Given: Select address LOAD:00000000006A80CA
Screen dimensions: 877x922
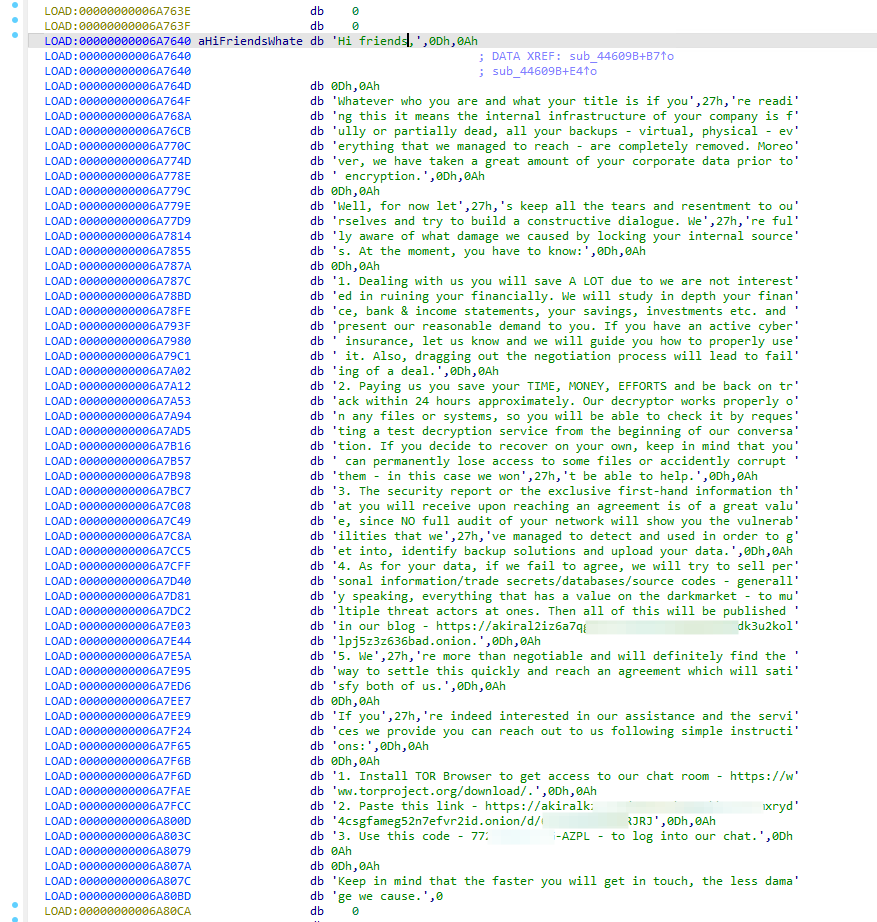Looking at the screenshot, I should point(118,911).
